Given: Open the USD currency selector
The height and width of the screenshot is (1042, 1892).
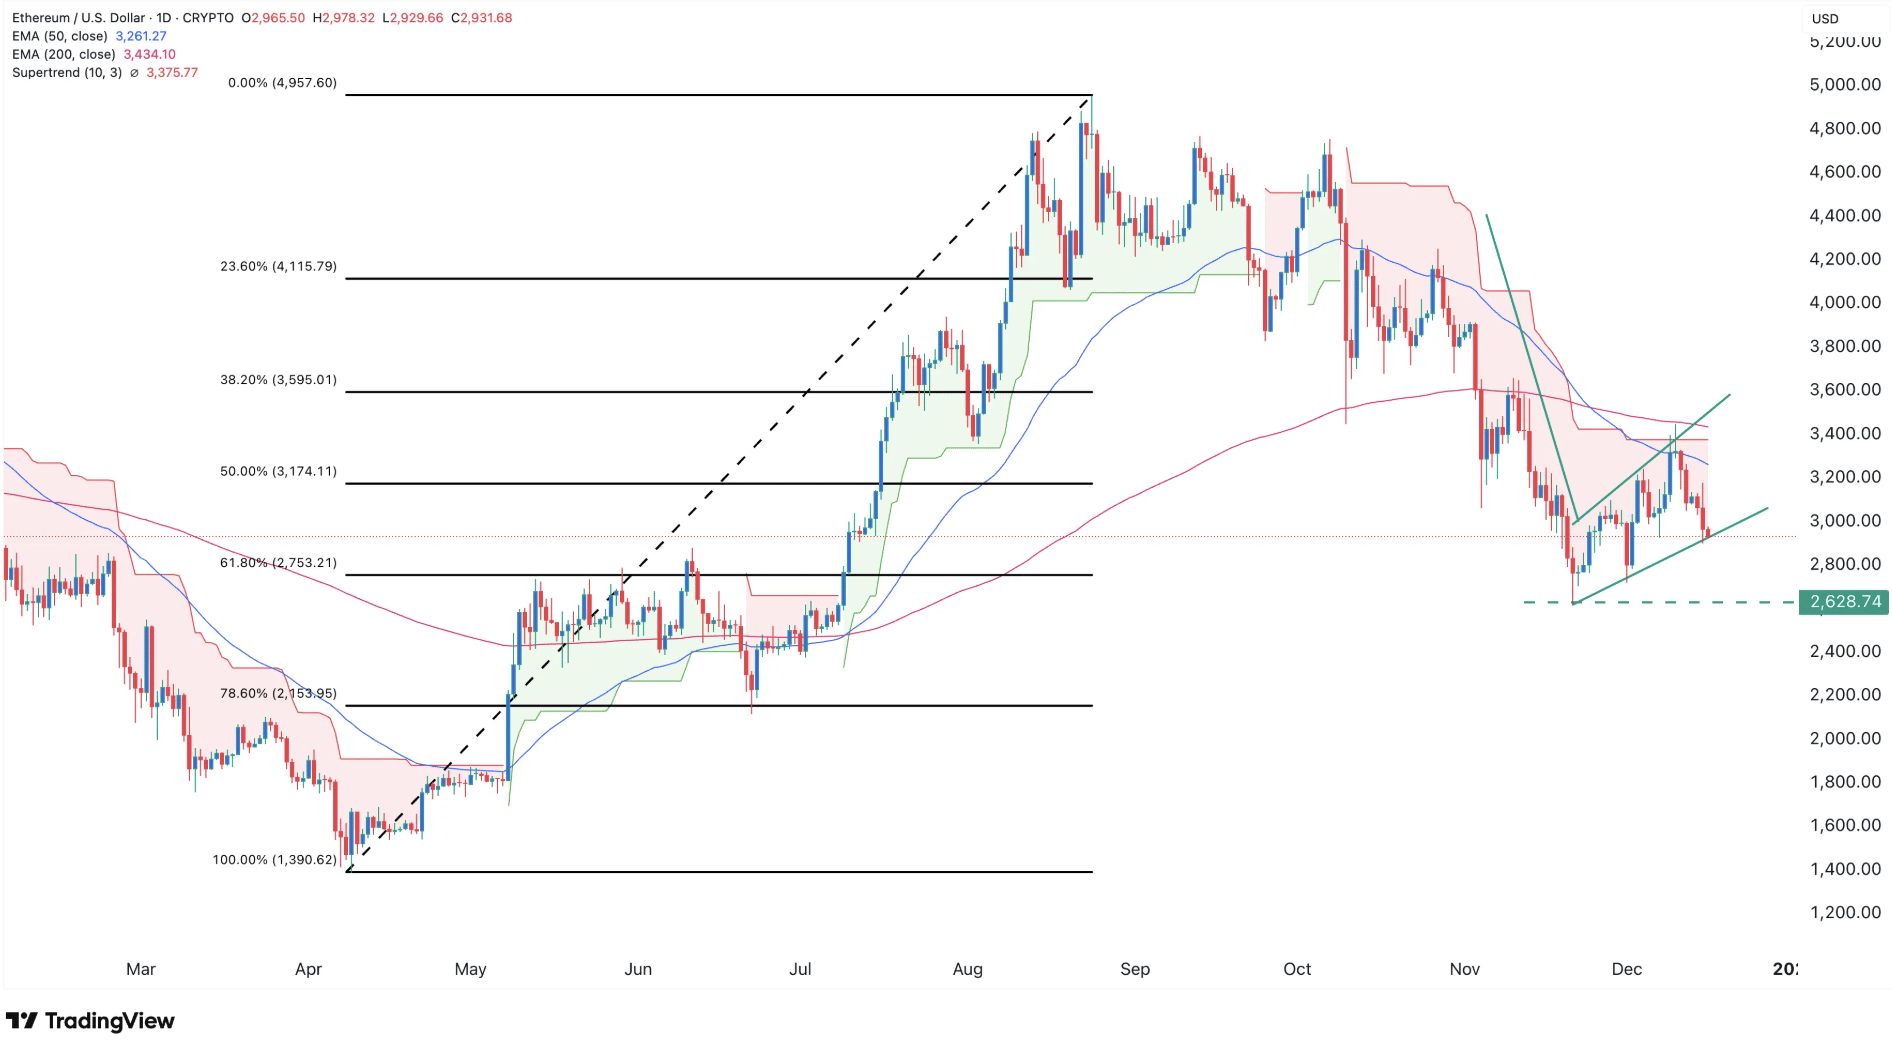Looking at the screenshot, I should click(1825, 18).
